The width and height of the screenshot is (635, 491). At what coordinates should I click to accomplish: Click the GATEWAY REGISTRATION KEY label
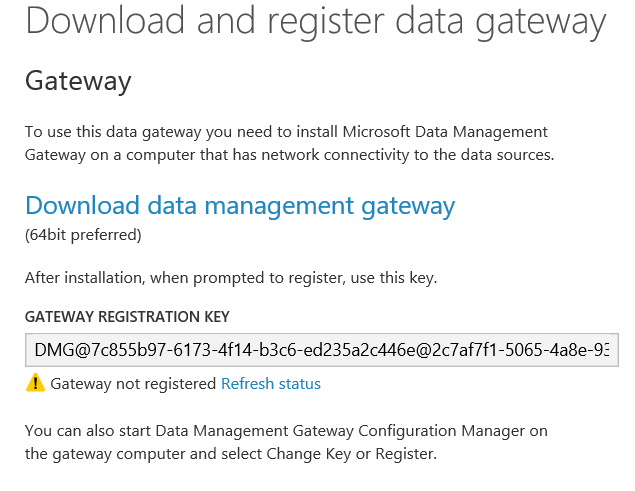127,316
